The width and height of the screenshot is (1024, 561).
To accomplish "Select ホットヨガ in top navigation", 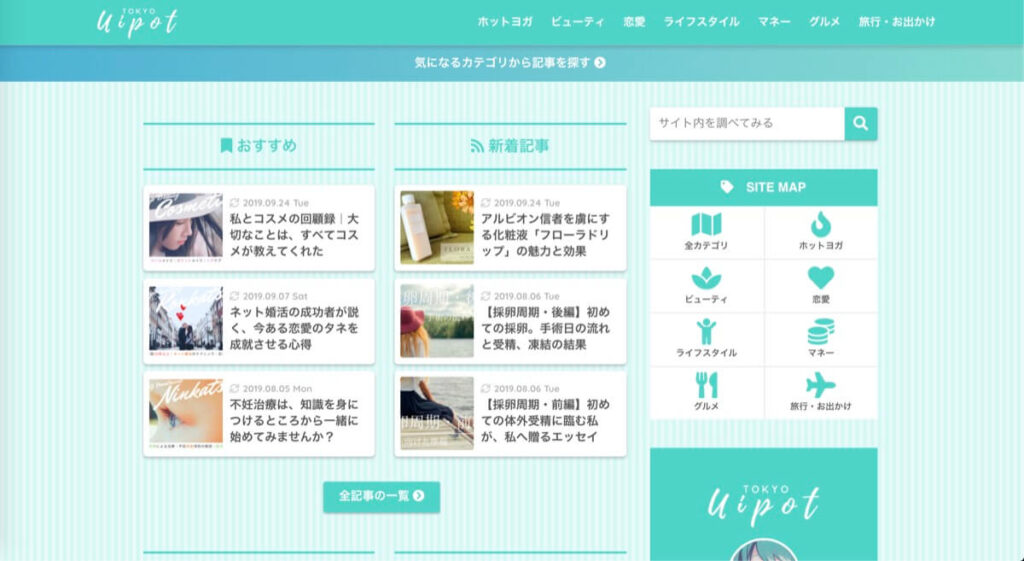I will 505,22.
